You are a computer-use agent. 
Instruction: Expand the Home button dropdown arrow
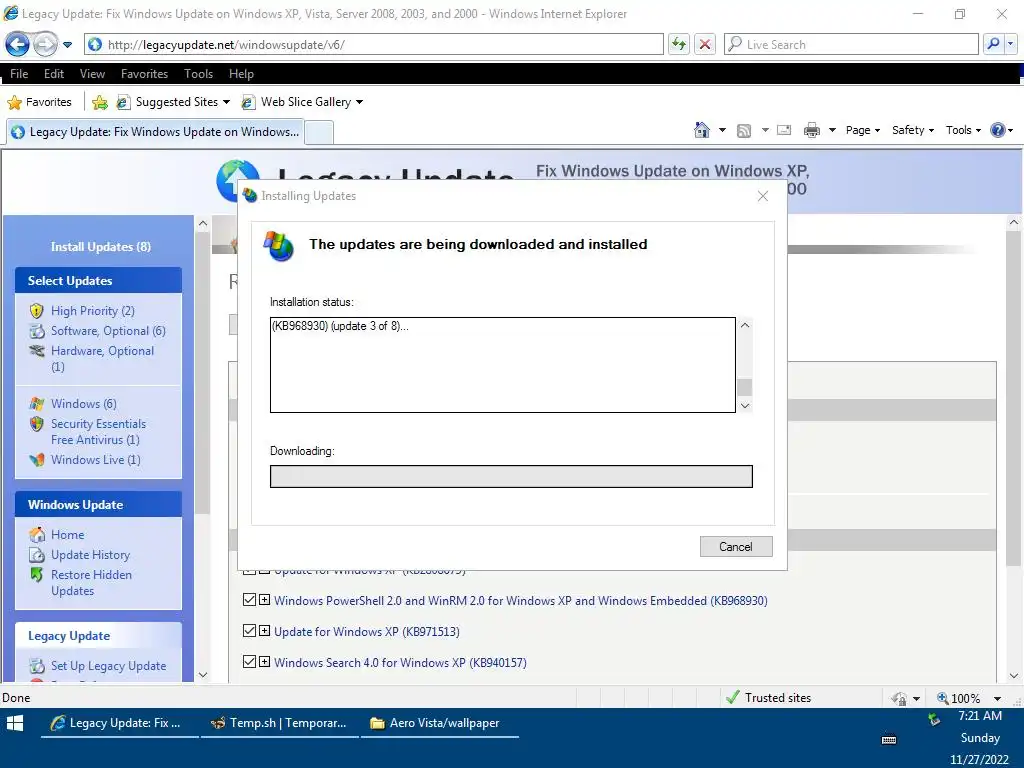[722, 130]
